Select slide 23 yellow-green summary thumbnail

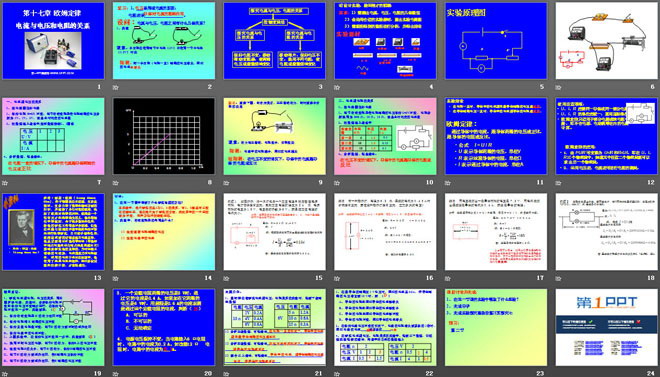click(x=496, y=327)
